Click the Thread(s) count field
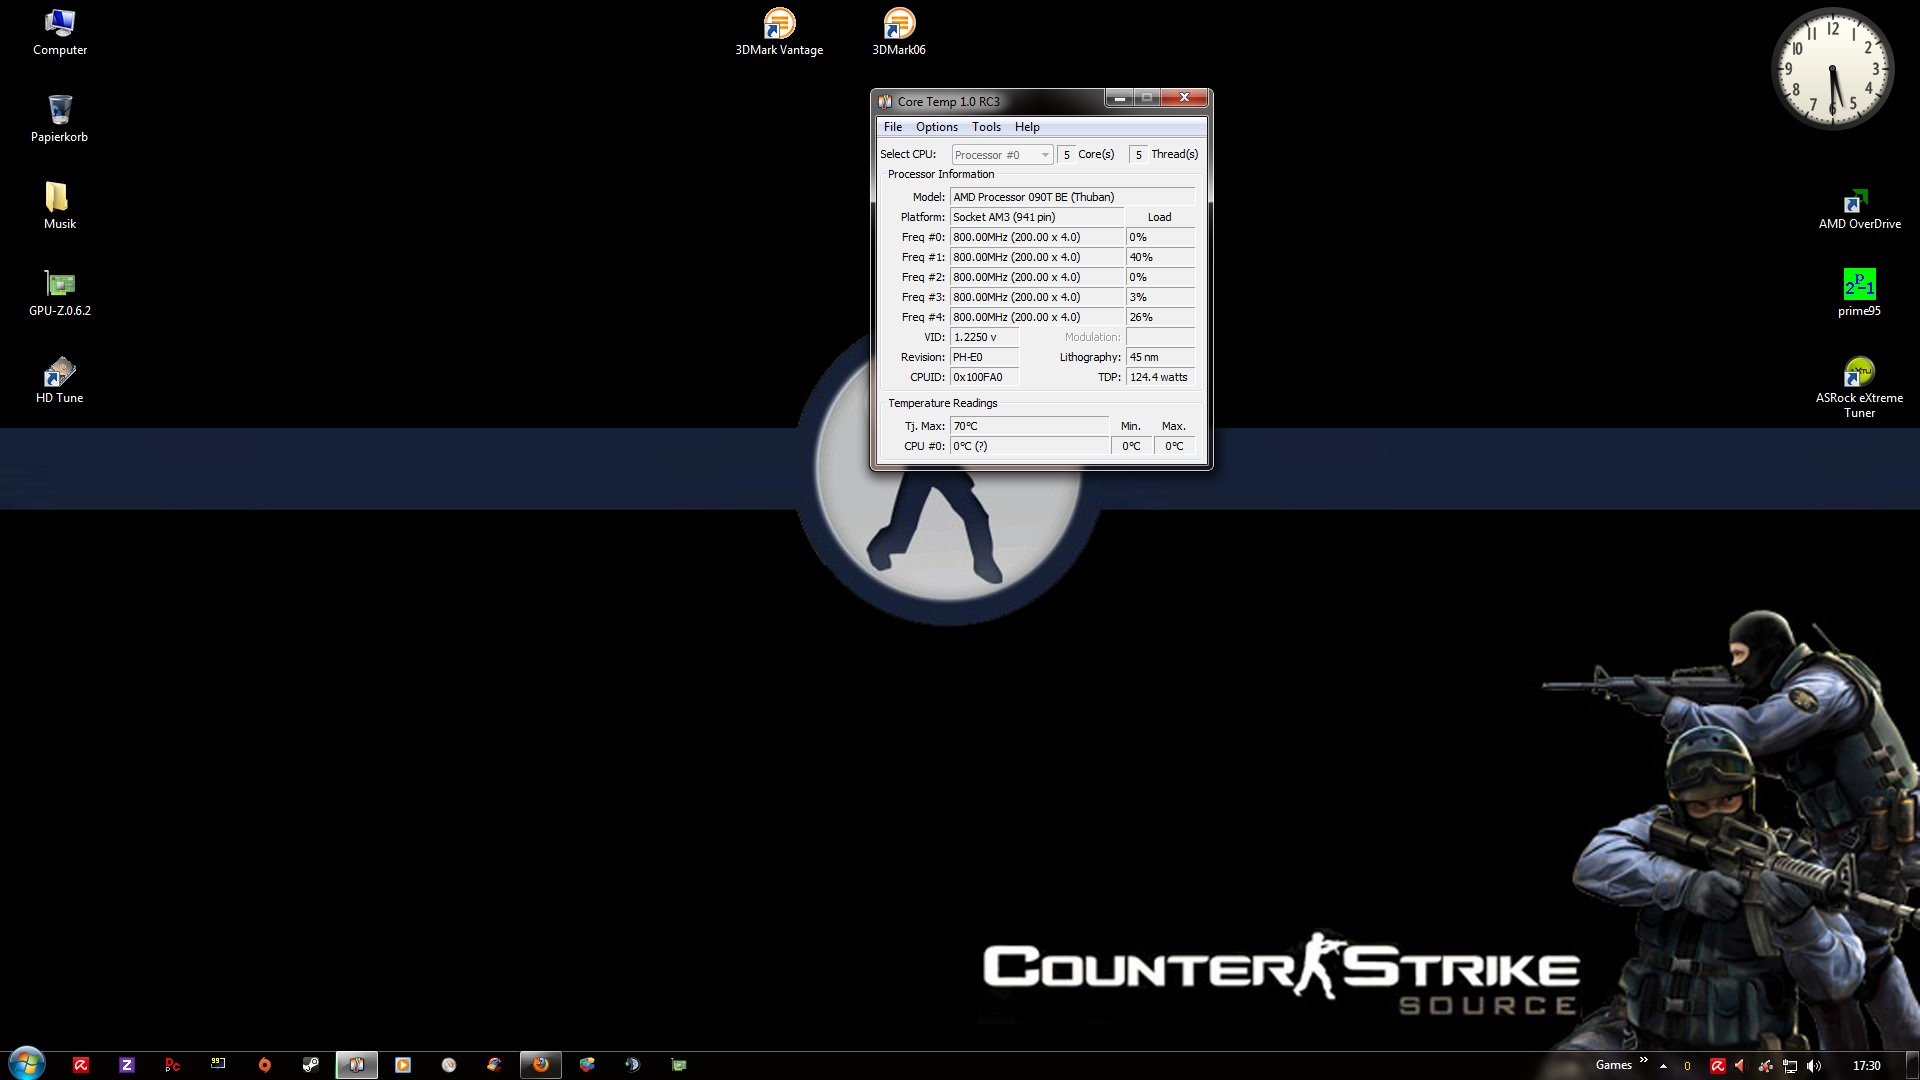The height and width of the screenshot is (1080, 1920). coord(1138,155)
